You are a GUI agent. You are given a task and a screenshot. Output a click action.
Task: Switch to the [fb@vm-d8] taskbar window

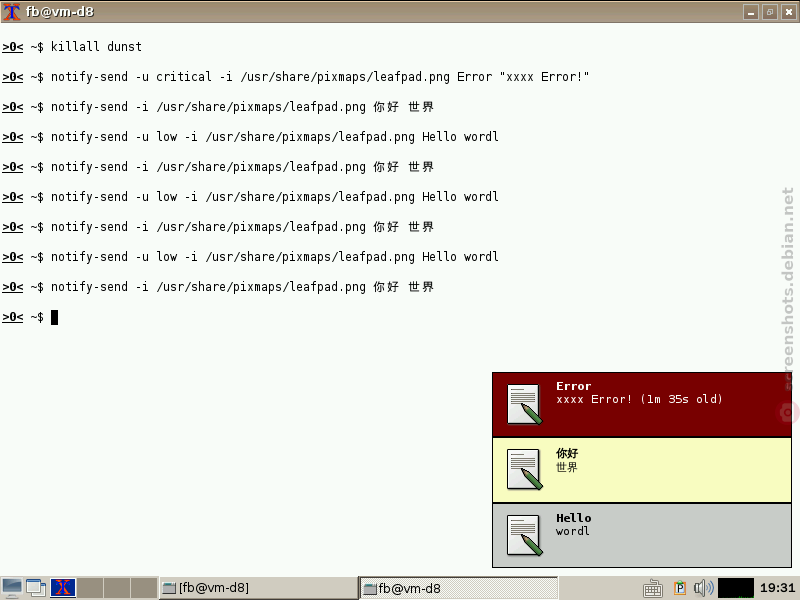[x=258, y=588]
